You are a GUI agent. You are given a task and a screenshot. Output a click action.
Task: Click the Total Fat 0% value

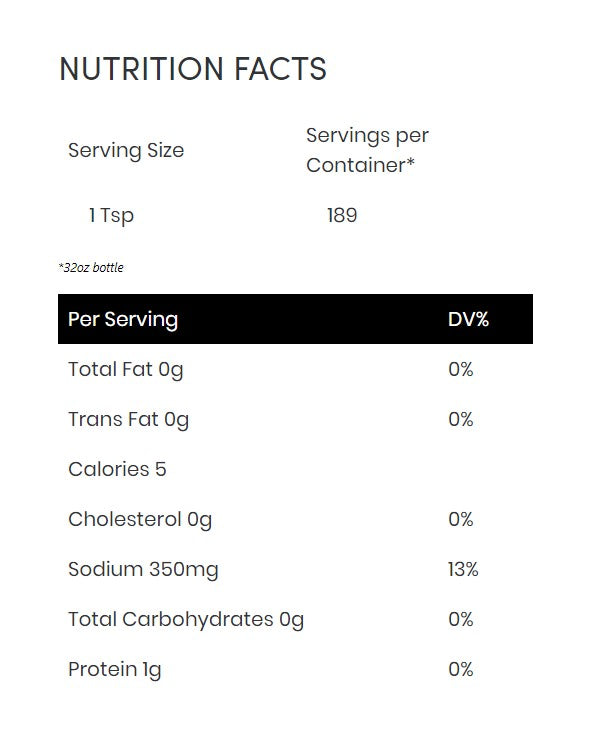[x=460, y=369]
